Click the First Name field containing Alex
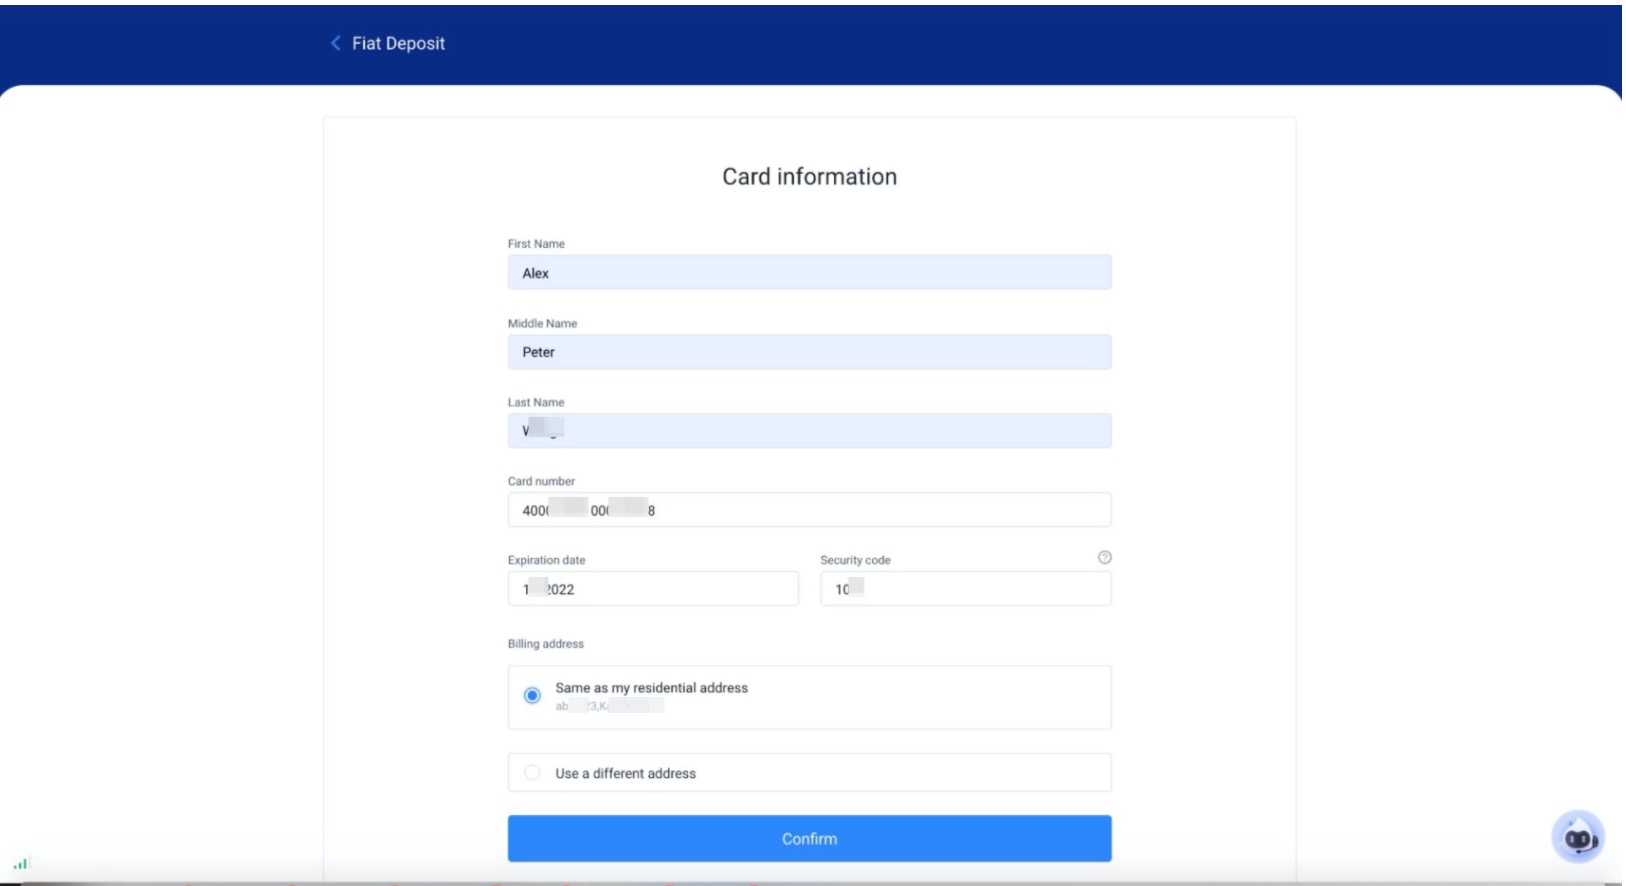 point(808,273)
